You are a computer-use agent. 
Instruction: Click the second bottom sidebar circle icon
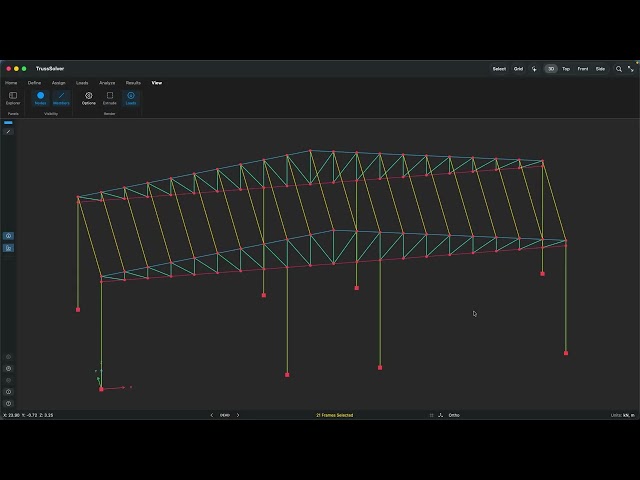[8, 369]
